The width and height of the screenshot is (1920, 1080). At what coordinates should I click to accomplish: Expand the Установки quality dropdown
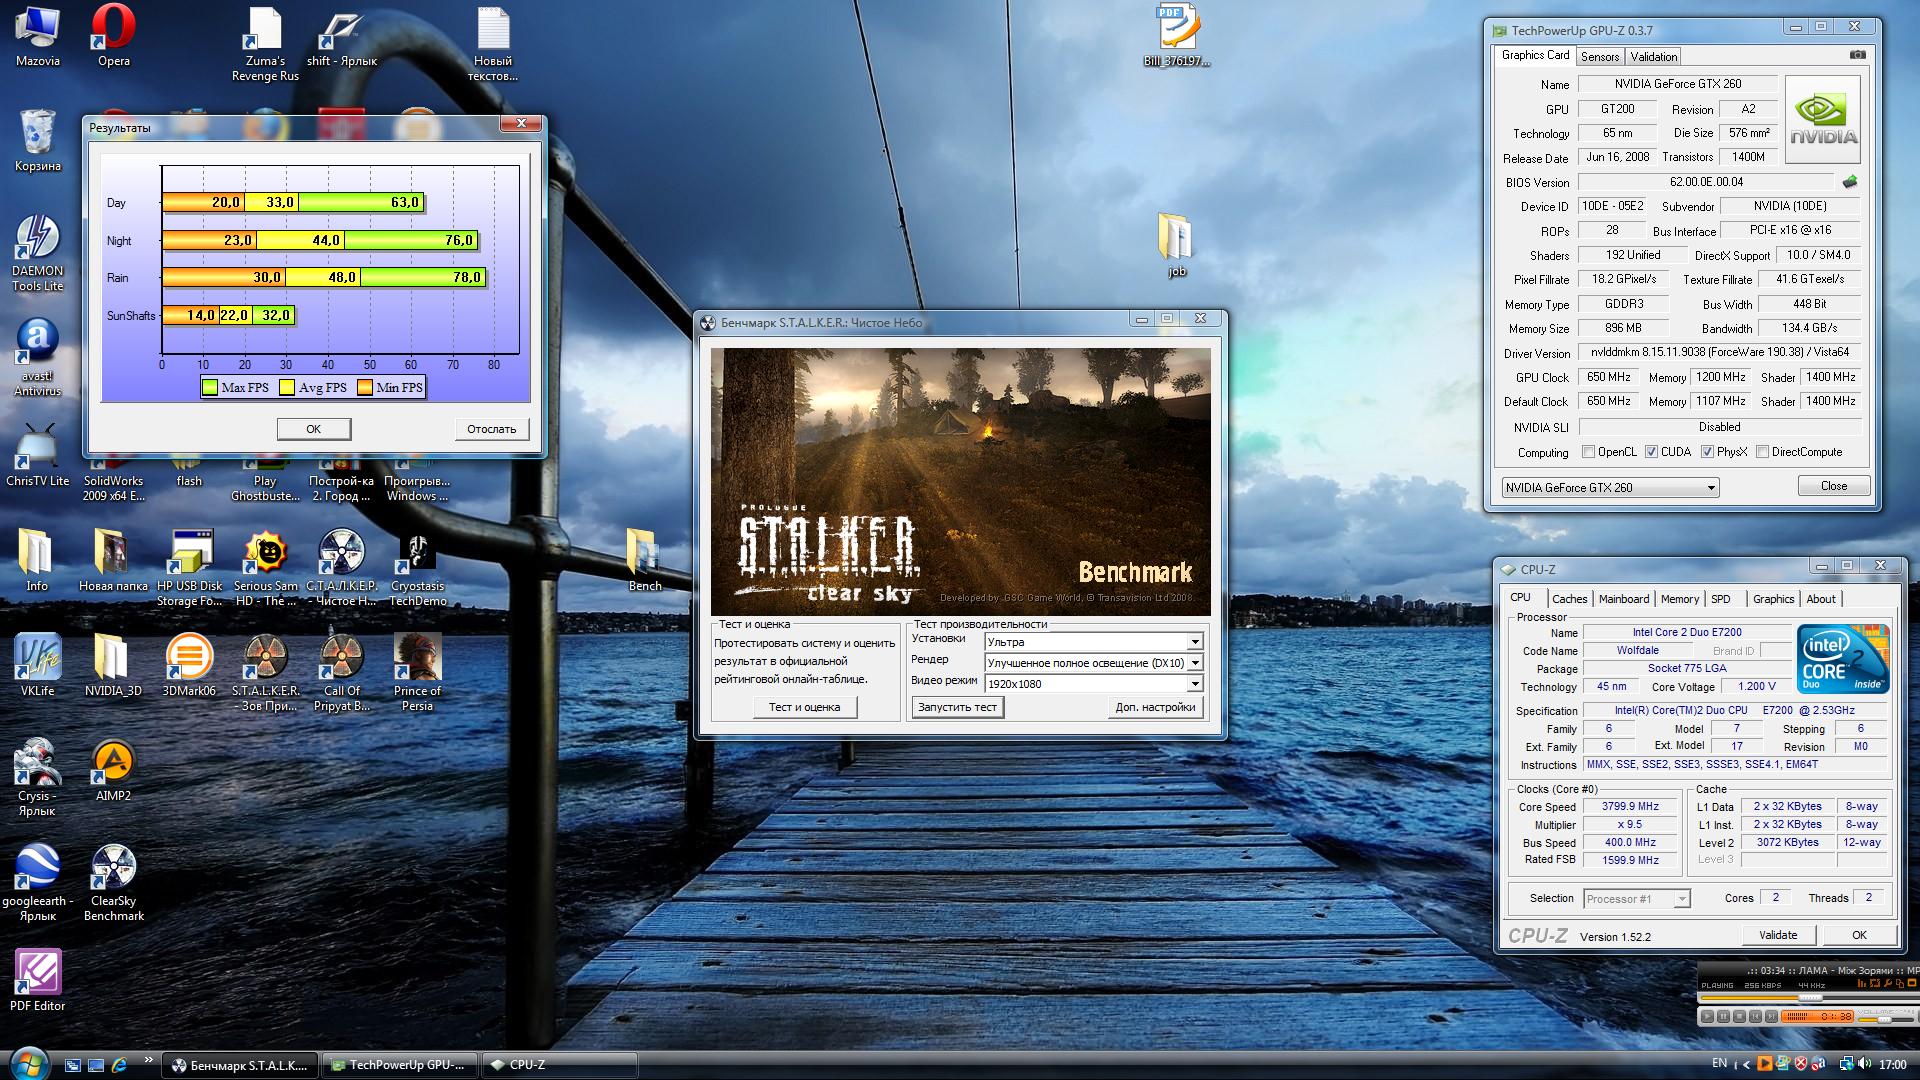(x=1194, y=642)
